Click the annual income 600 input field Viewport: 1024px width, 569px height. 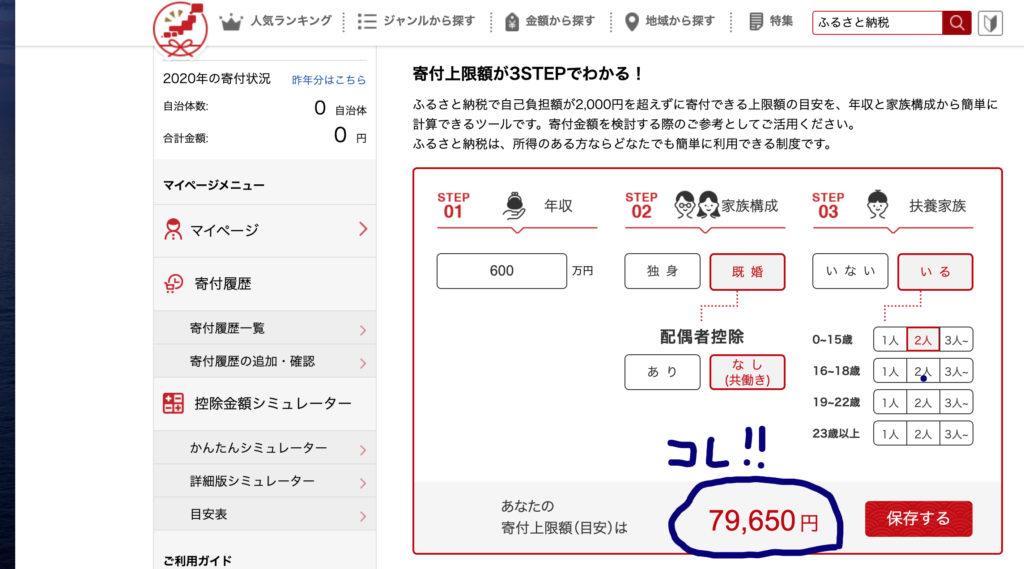tap(502, 271)
